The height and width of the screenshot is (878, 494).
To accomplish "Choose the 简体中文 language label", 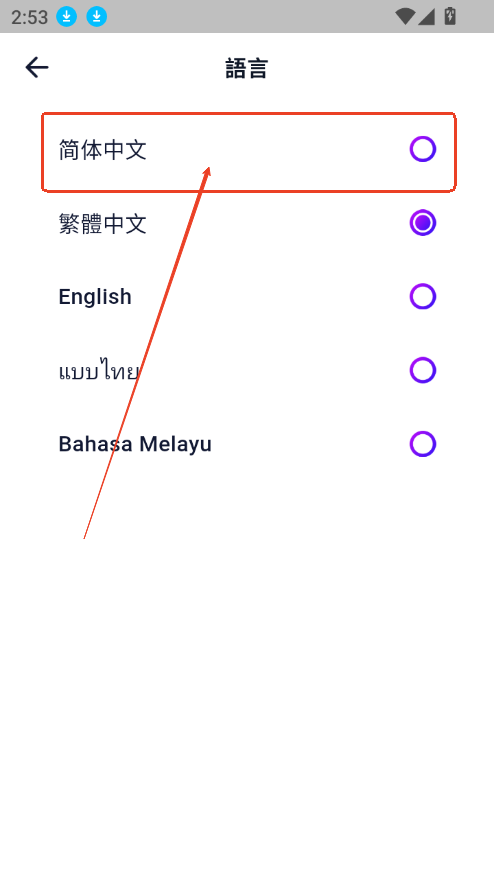I will point(102,150).
